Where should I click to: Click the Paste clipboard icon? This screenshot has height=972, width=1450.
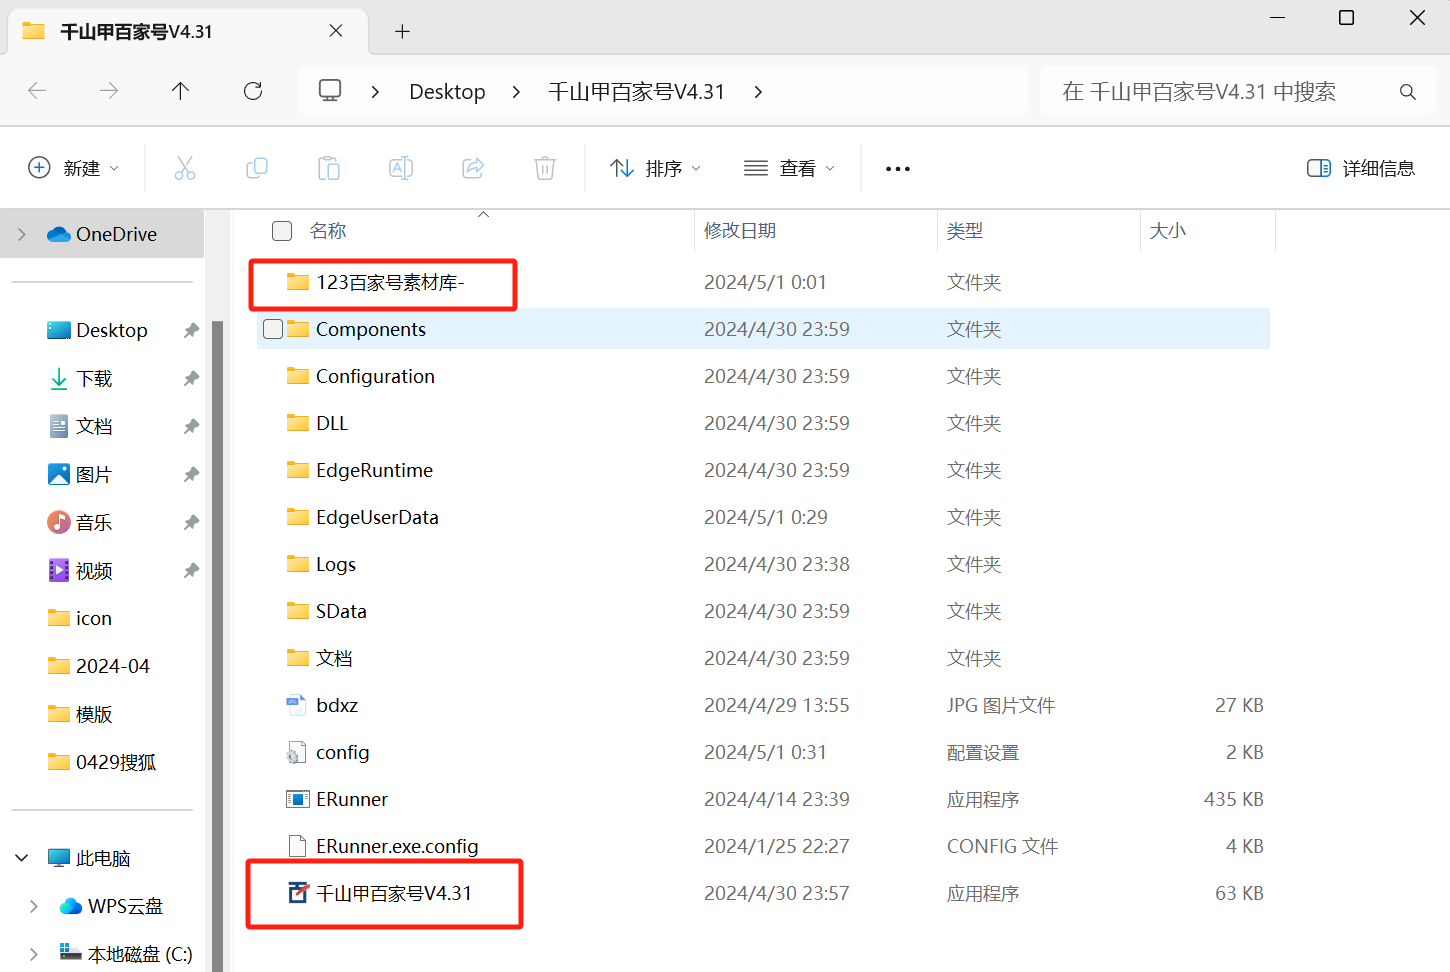[x=329, y=168]
